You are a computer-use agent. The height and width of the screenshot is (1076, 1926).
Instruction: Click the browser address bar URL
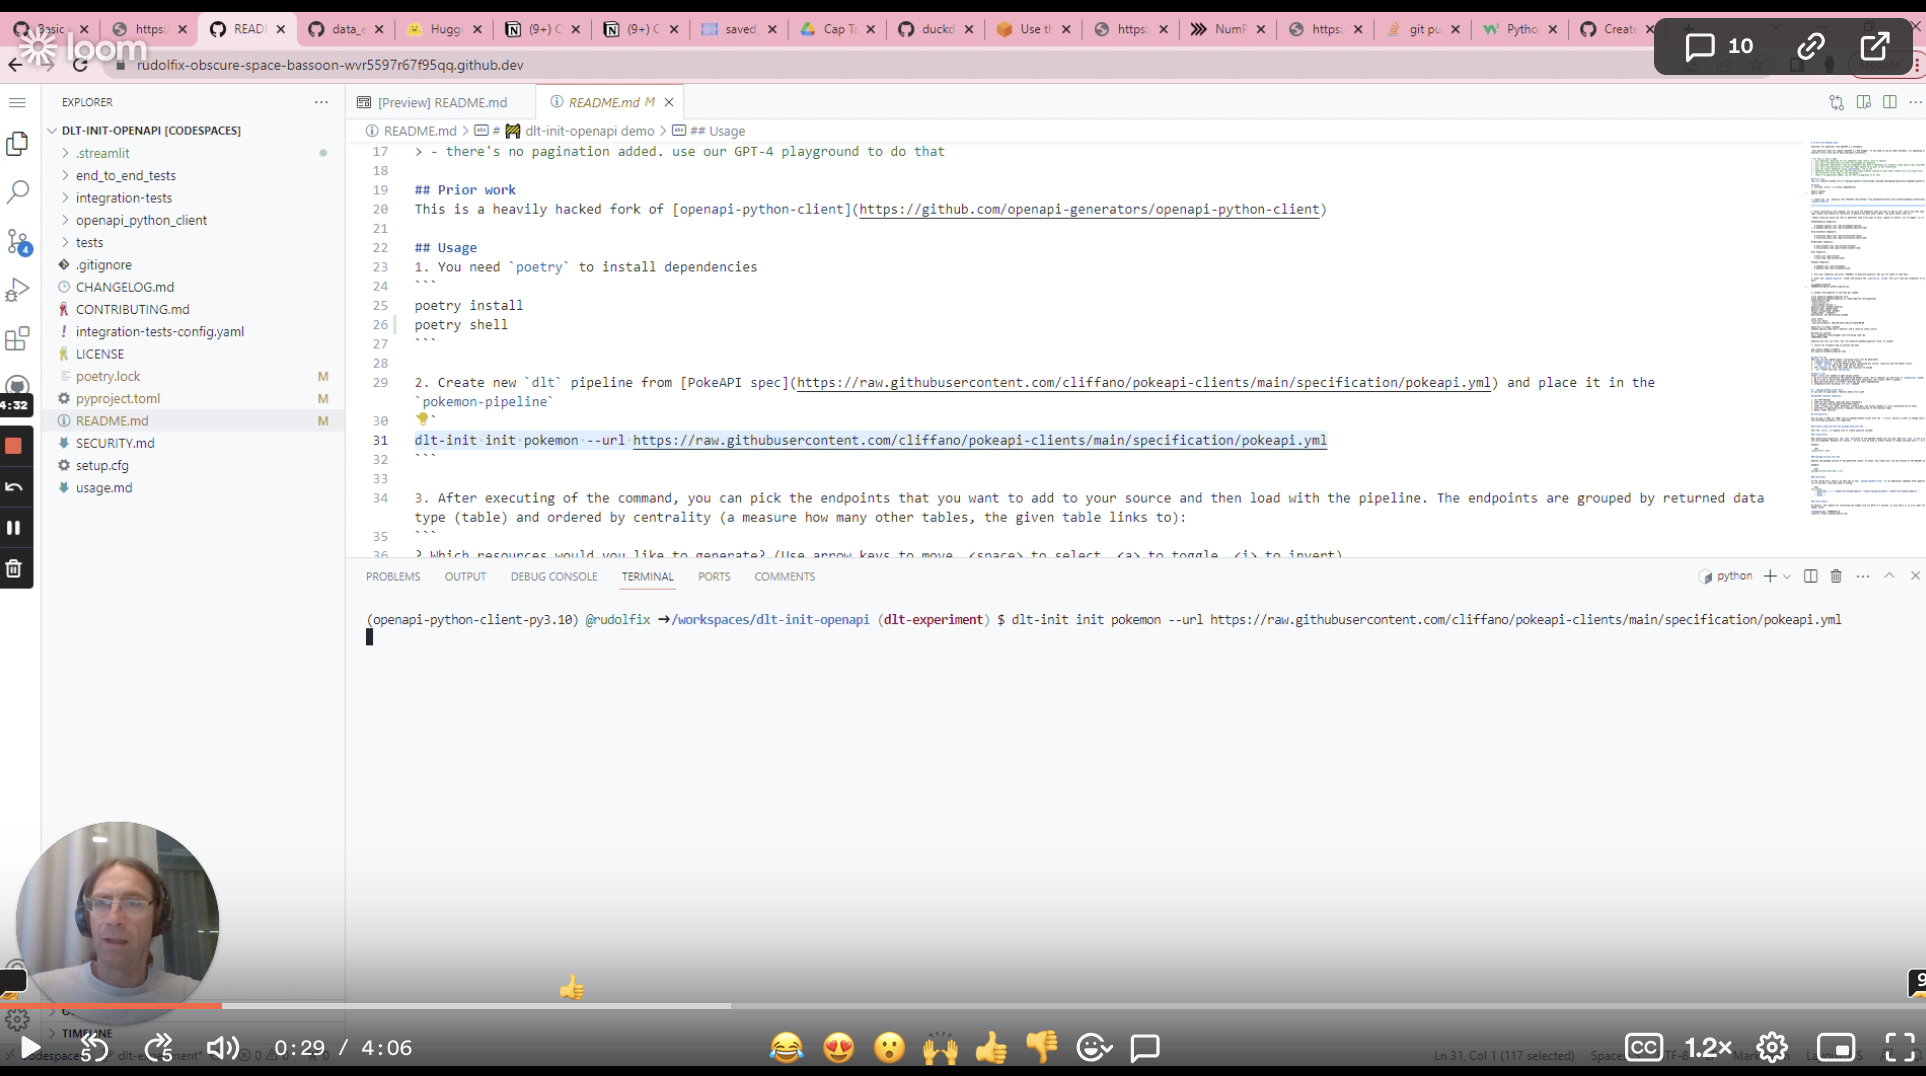(330, 65)
